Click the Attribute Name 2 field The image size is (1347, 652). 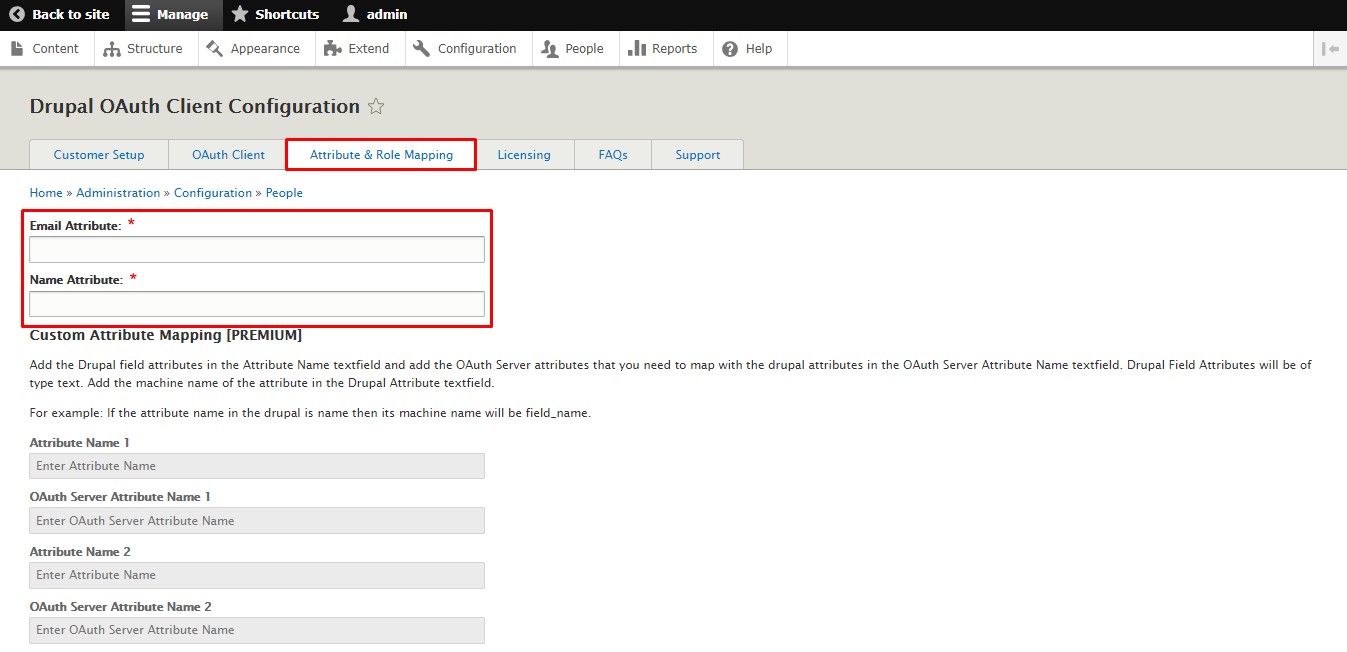click(257, 575)
